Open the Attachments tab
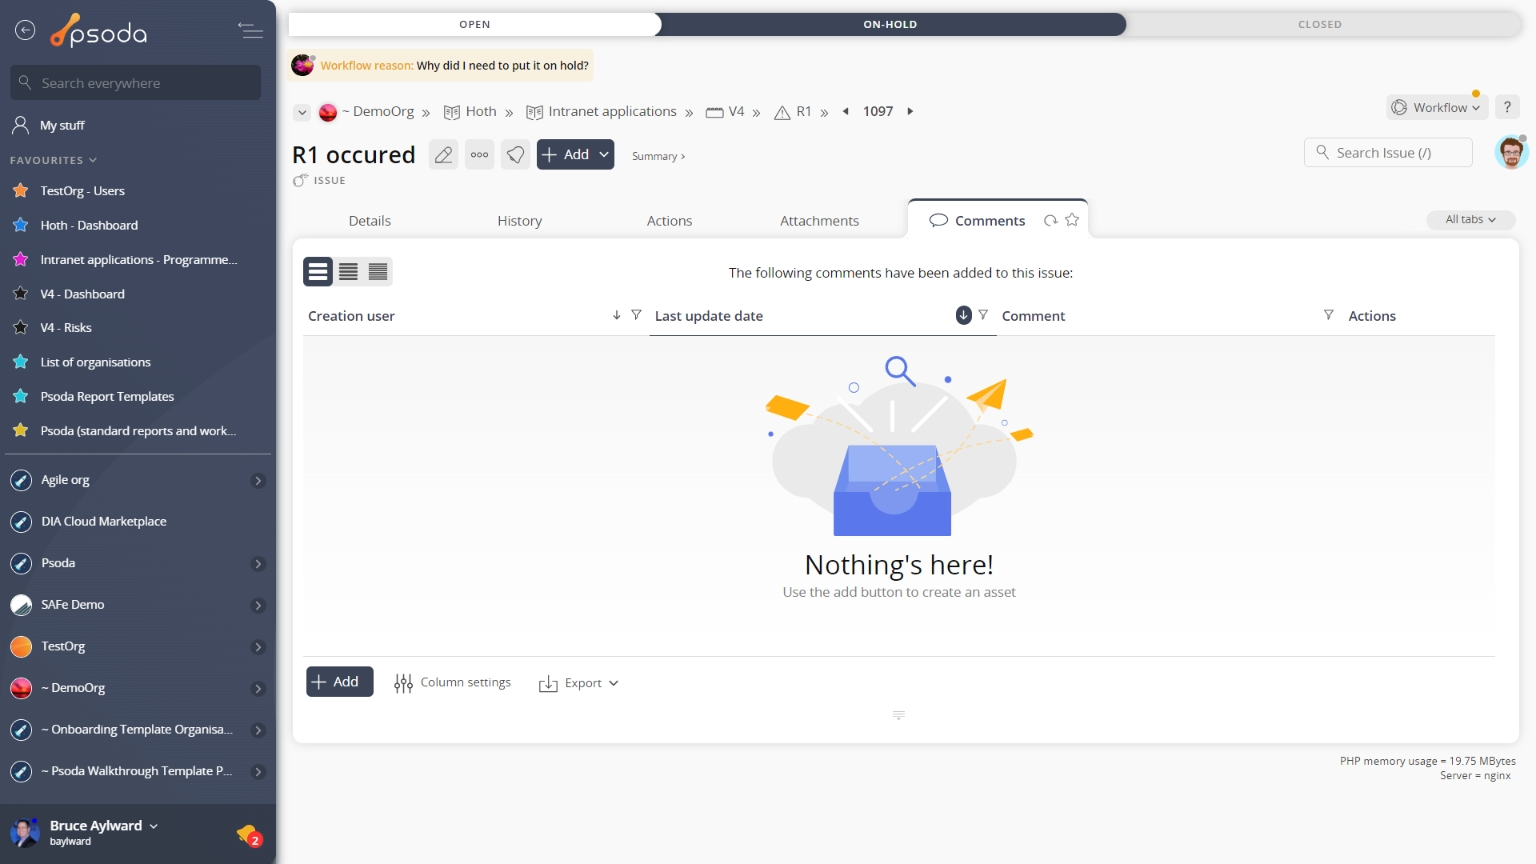Viewport: 1536px width, 864px height. coord(819,221)
